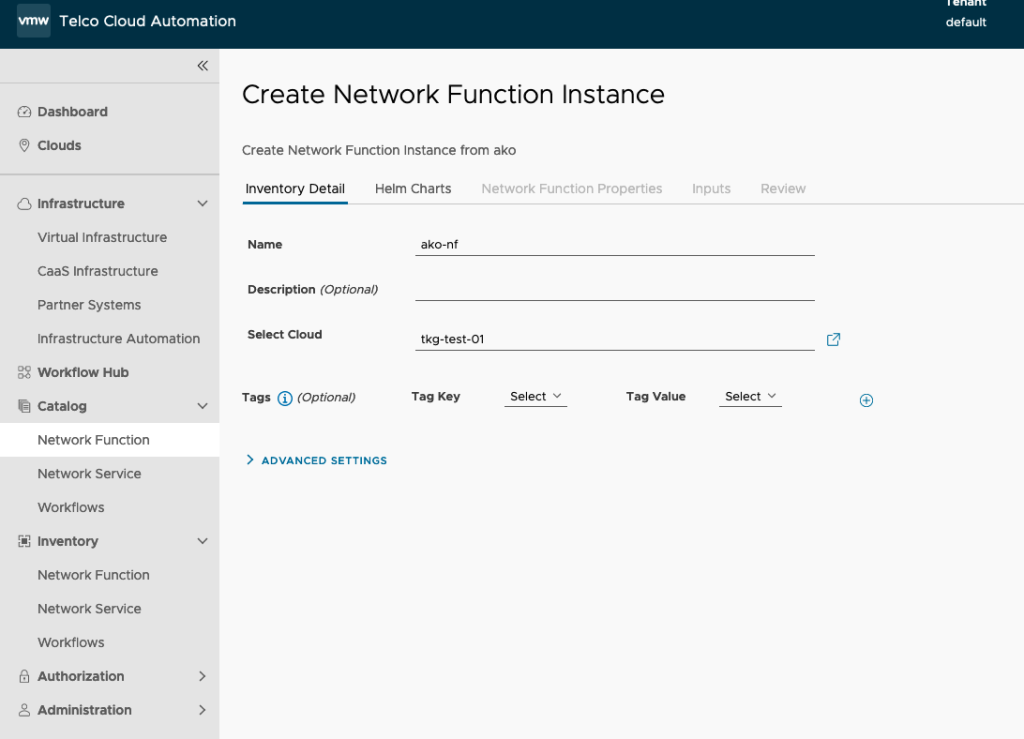The image size is (1024, 739).
Task: Click the Authorization lock icon
Action: [x=24, y=676]
